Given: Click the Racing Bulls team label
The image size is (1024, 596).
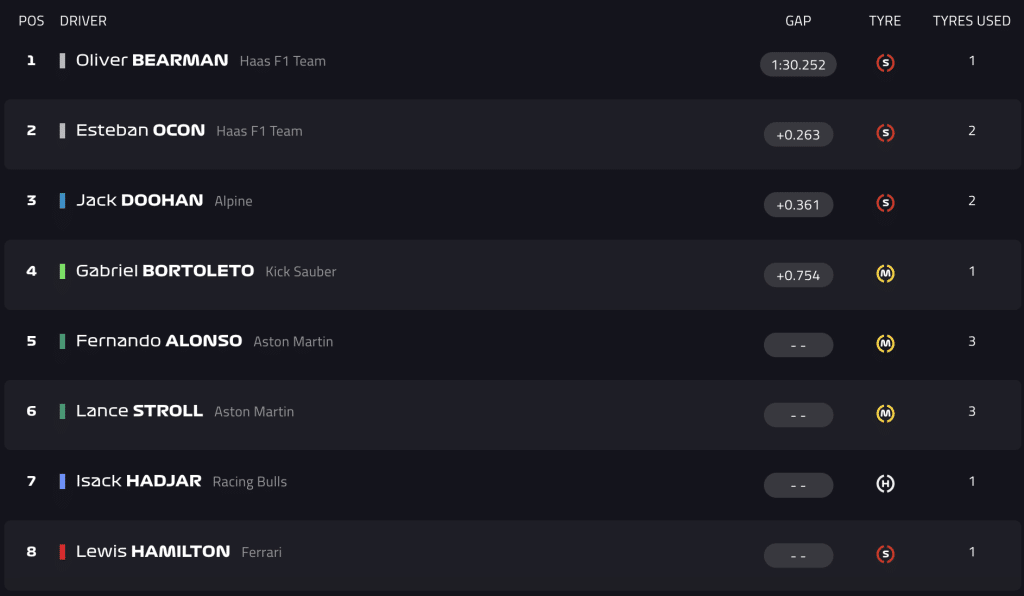Looking at the screenshot, I should 249,482.
